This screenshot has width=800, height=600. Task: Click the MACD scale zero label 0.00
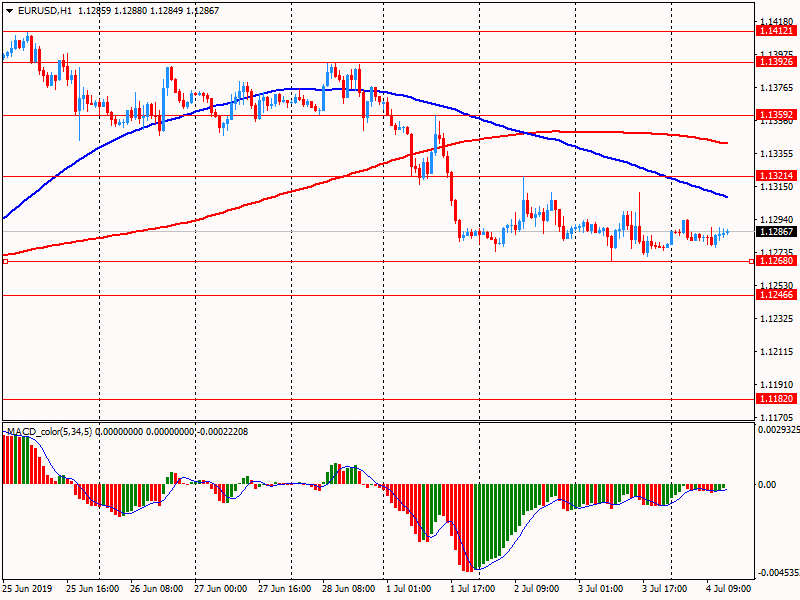(767, 484)
